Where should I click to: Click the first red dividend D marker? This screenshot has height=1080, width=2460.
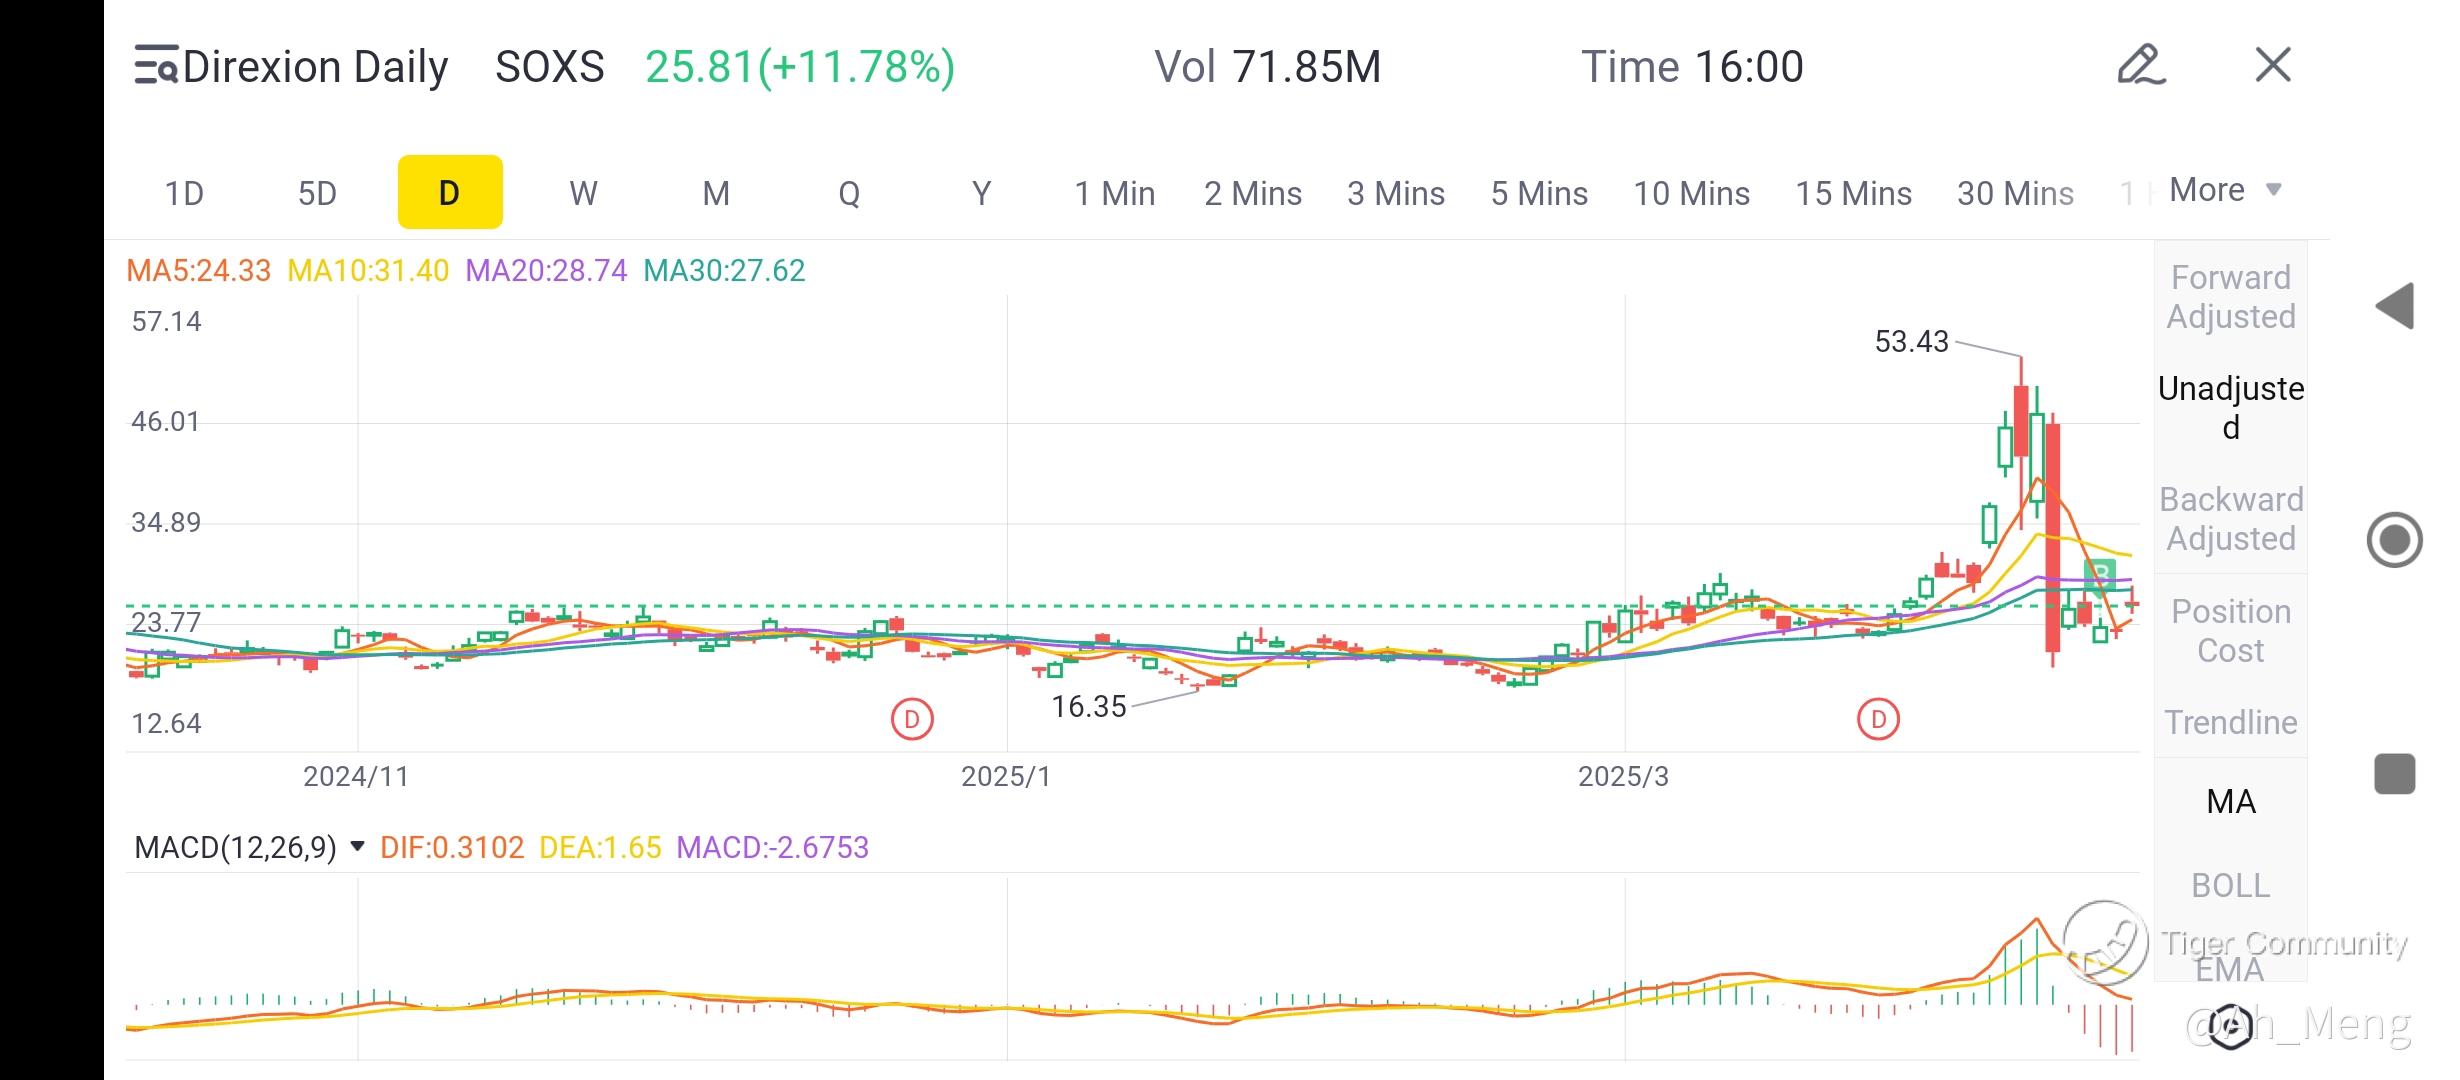(911, 719)
